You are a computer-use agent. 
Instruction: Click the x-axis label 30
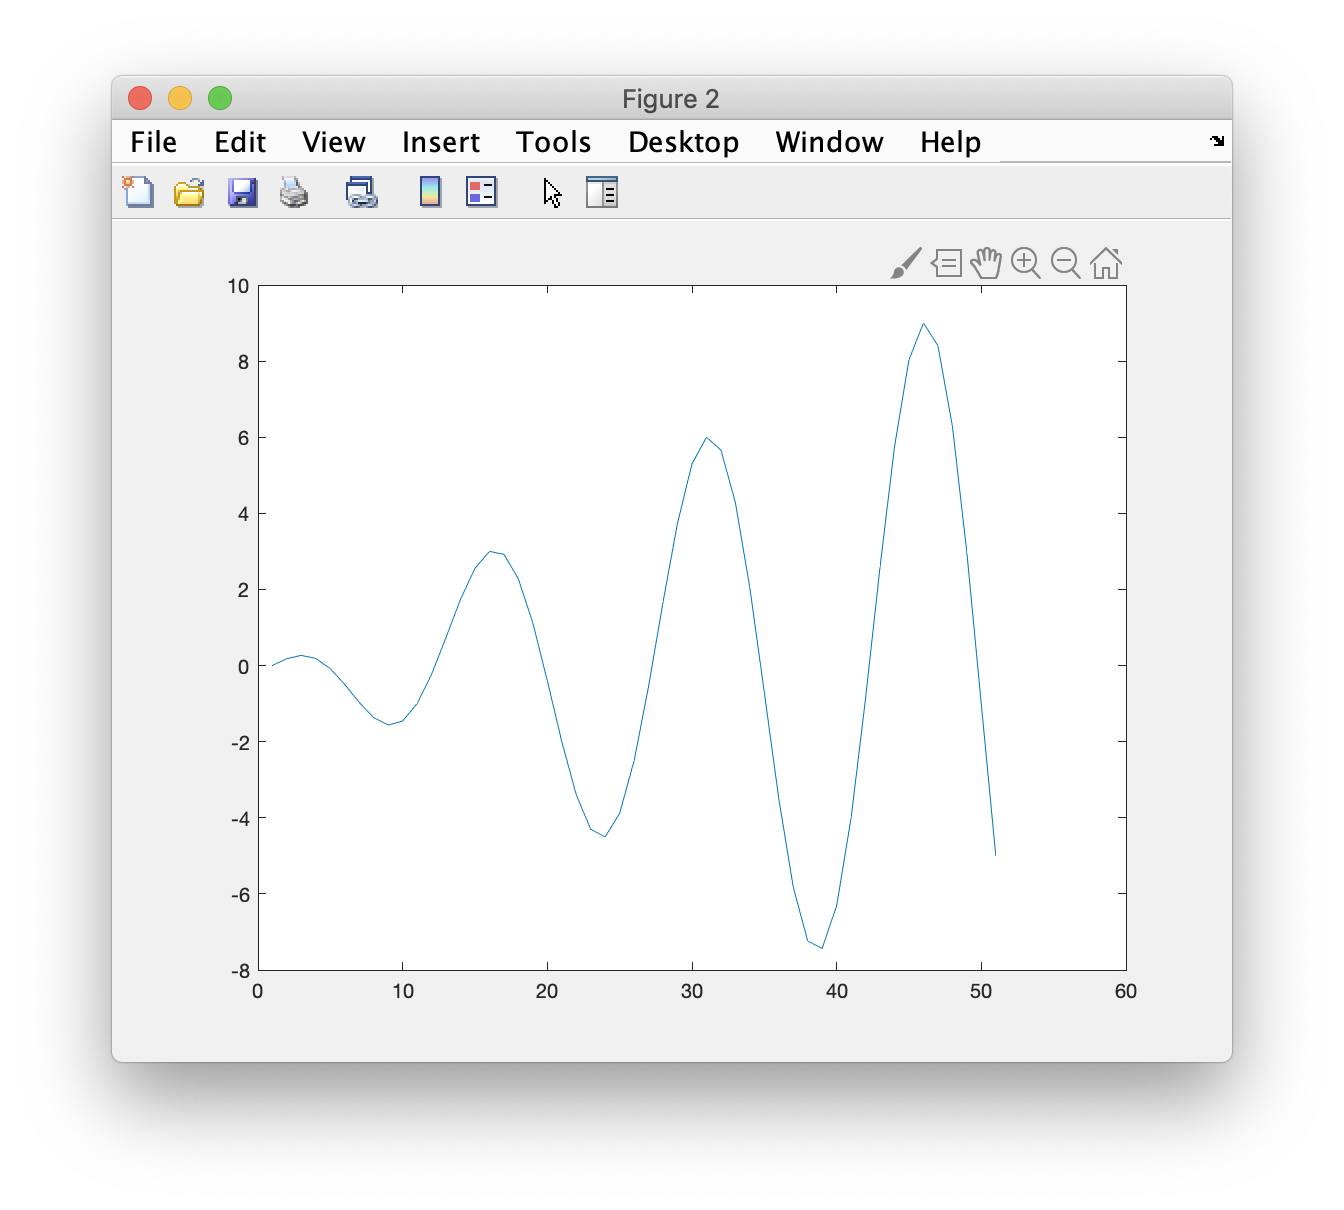coord(692,991)
